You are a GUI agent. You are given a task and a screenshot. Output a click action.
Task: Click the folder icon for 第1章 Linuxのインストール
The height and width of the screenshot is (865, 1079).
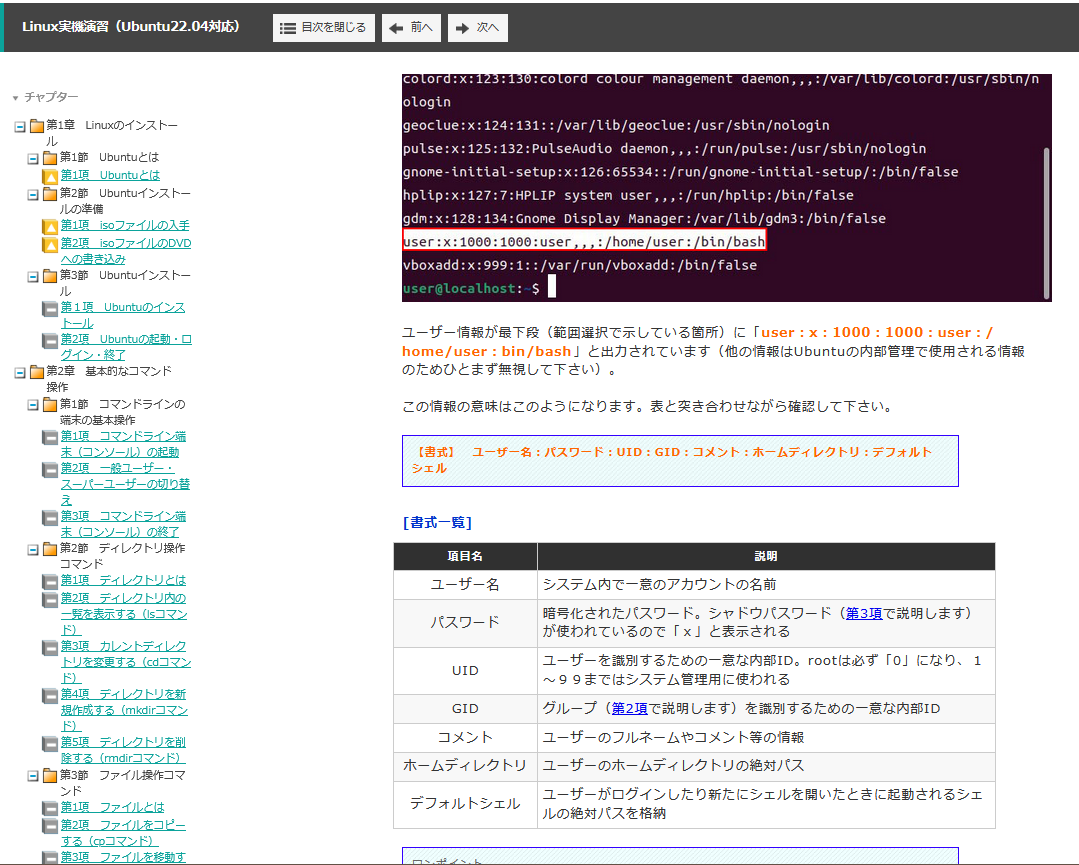37,126
